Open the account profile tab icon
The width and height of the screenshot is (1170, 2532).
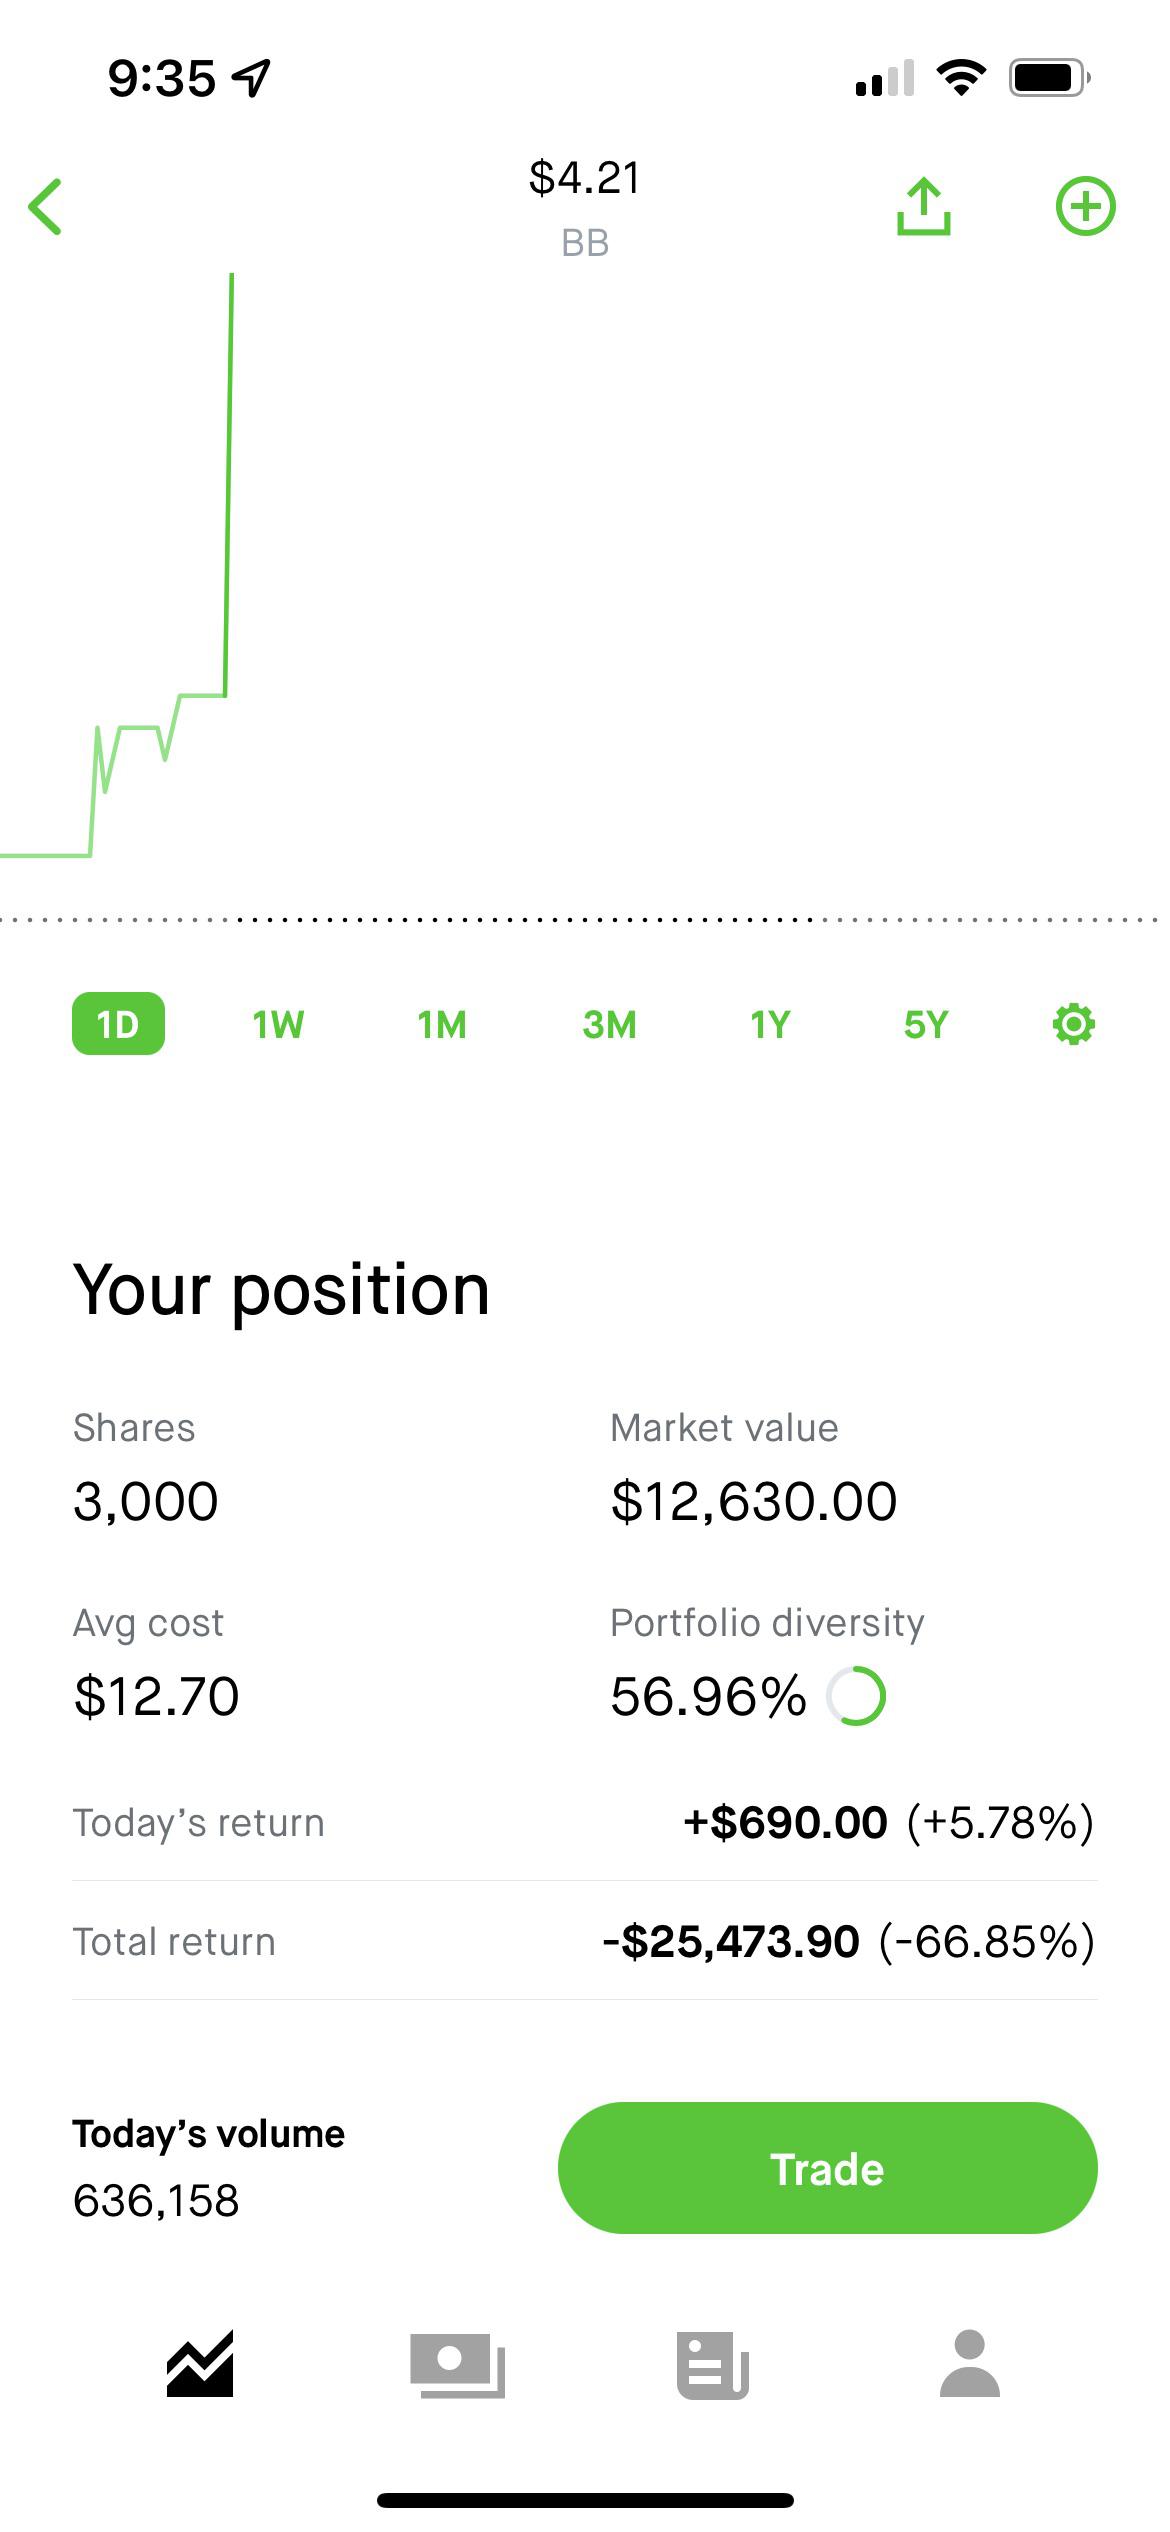click(x=969, y=2364)
